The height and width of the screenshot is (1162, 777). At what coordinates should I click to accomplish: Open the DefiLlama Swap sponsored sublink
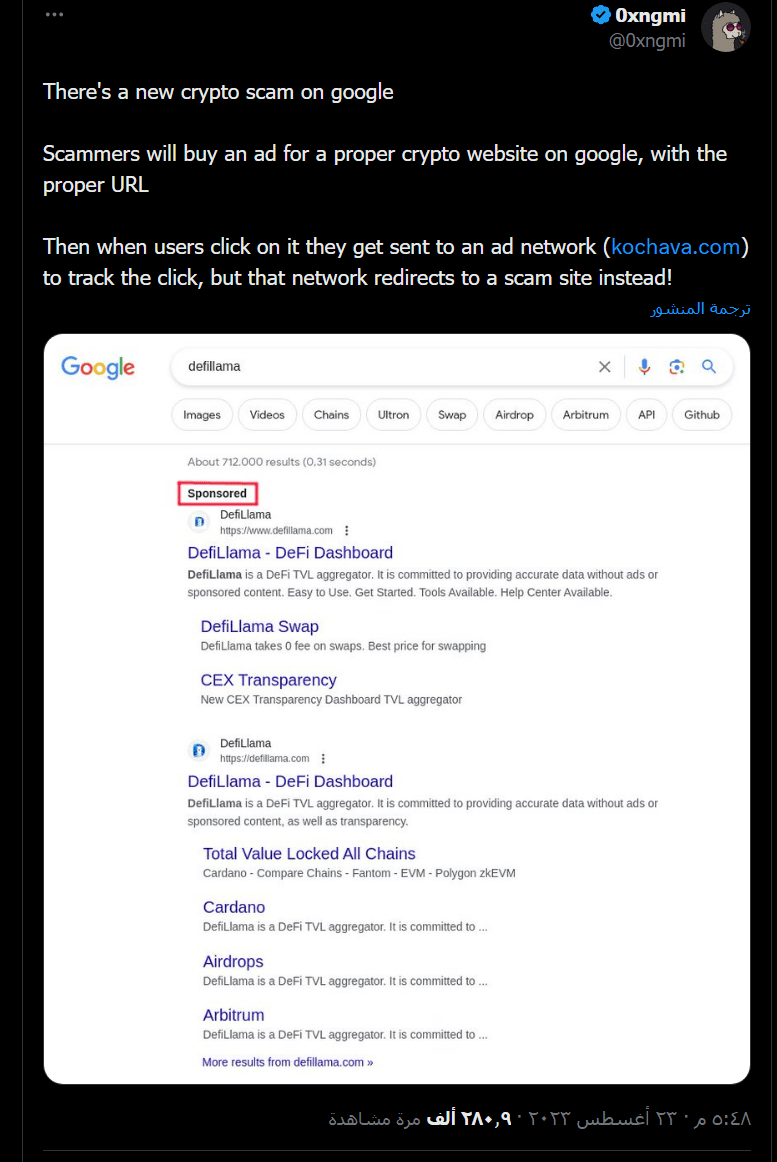(x=259, y=626)
